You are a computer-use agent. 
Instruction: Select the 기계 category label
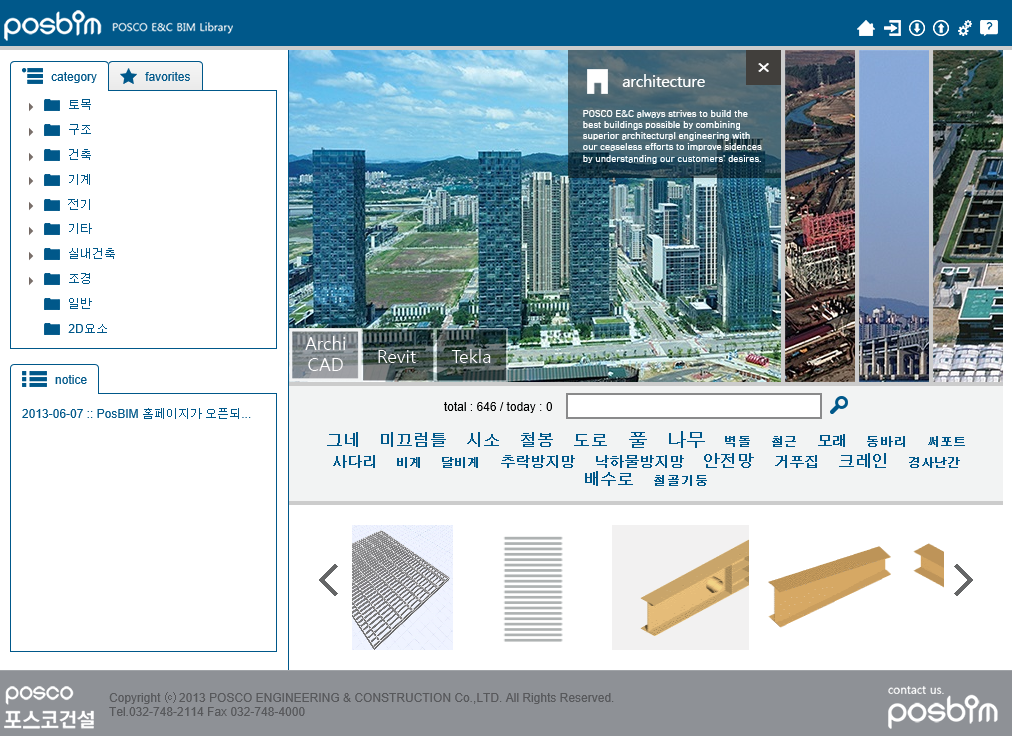pos(80,179)
